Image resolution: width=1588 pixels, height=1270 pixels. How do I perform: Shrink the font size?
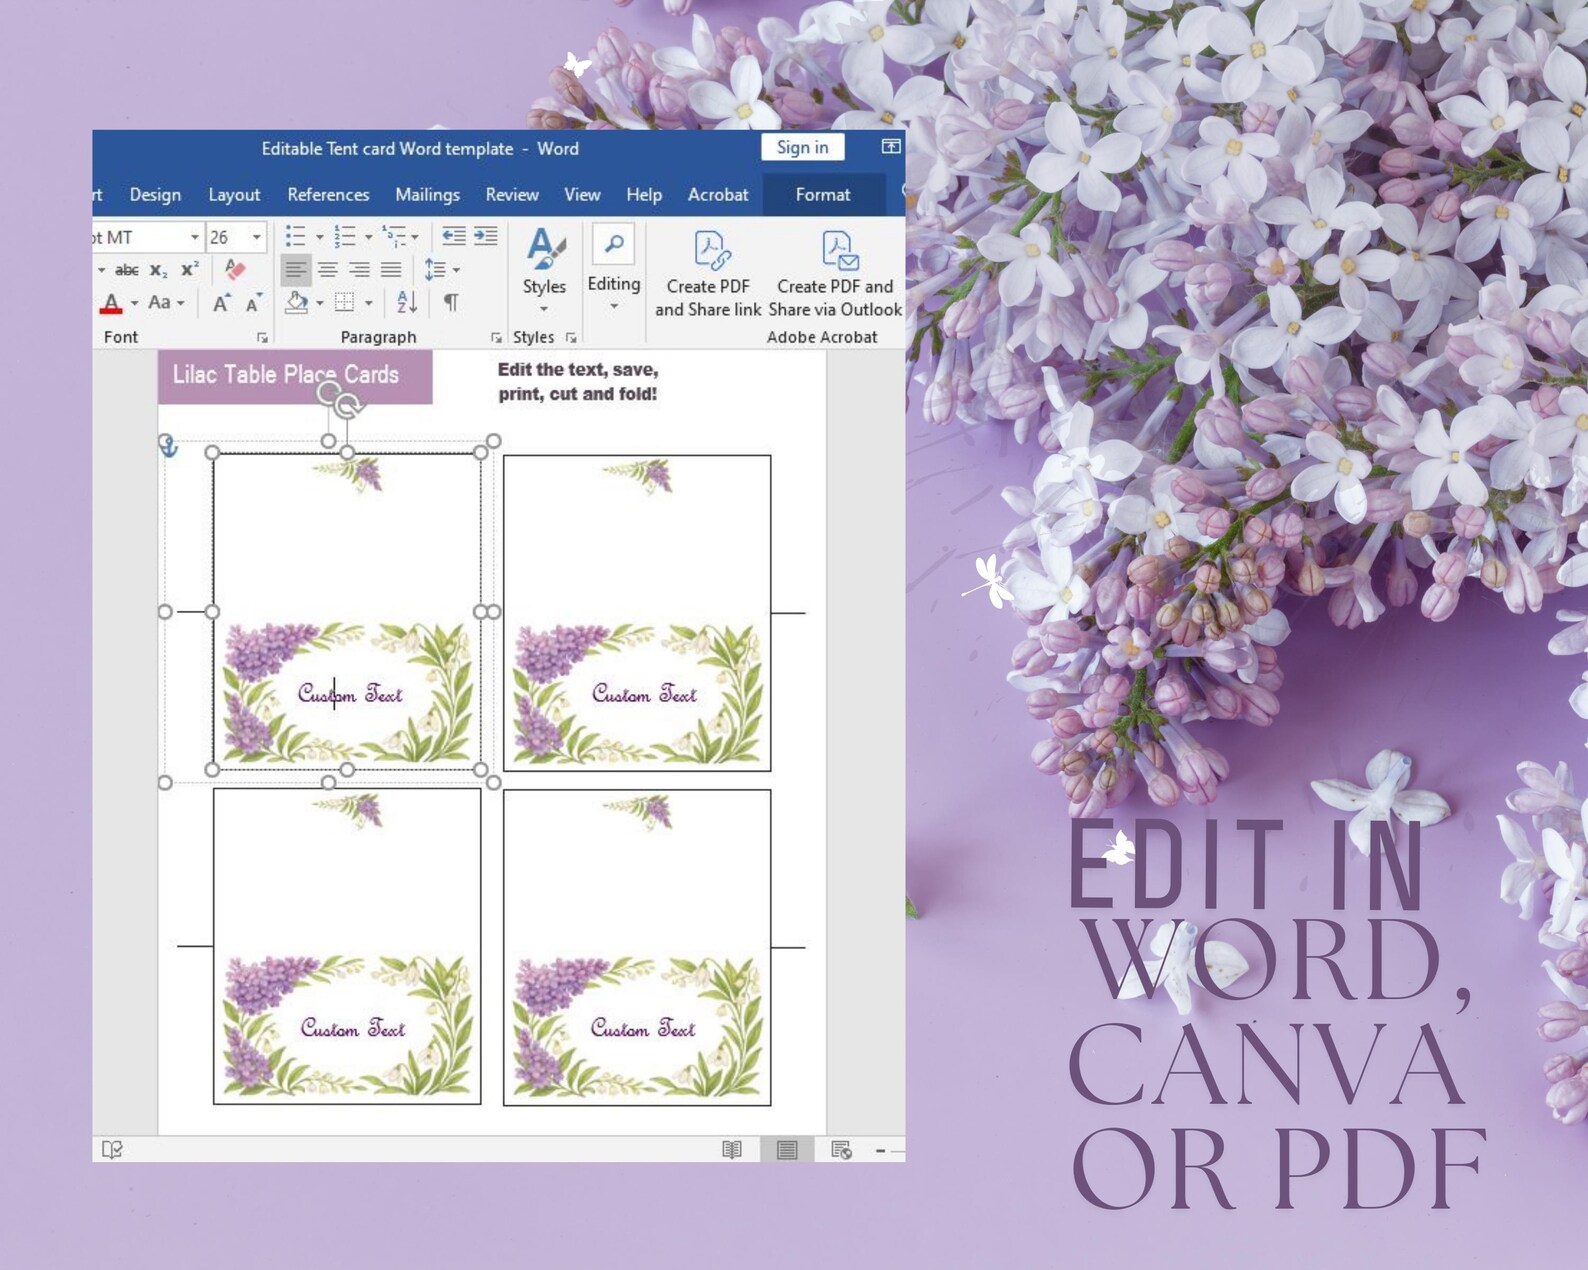coord(254,303)
